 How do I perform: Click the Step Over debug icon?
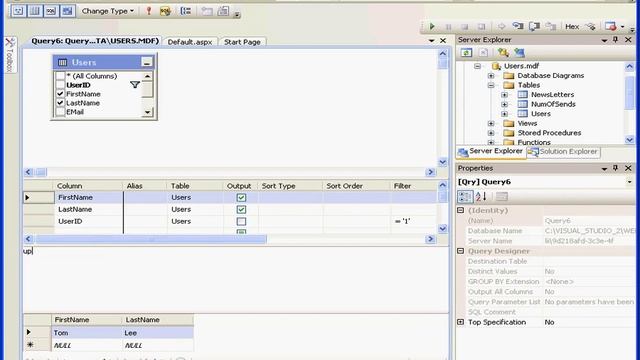click(534, 27)
